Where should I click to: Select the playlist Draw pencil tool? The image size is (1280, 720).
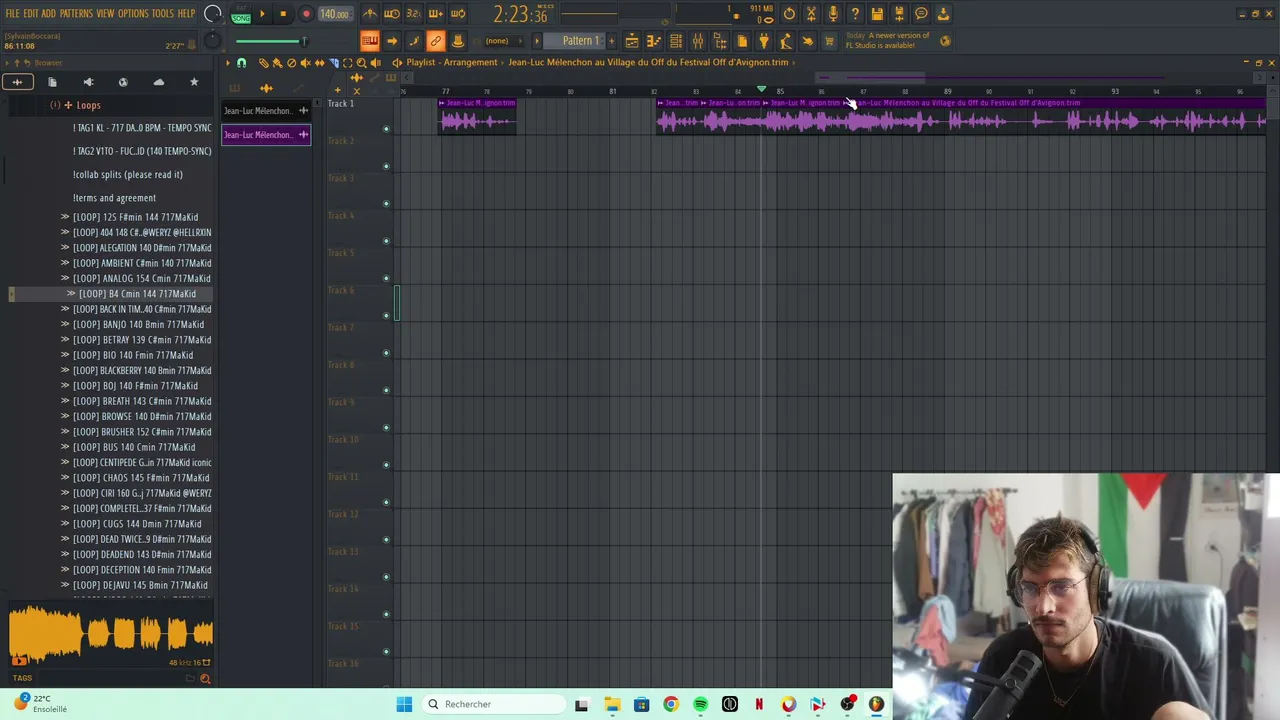[x=264, y=63]
